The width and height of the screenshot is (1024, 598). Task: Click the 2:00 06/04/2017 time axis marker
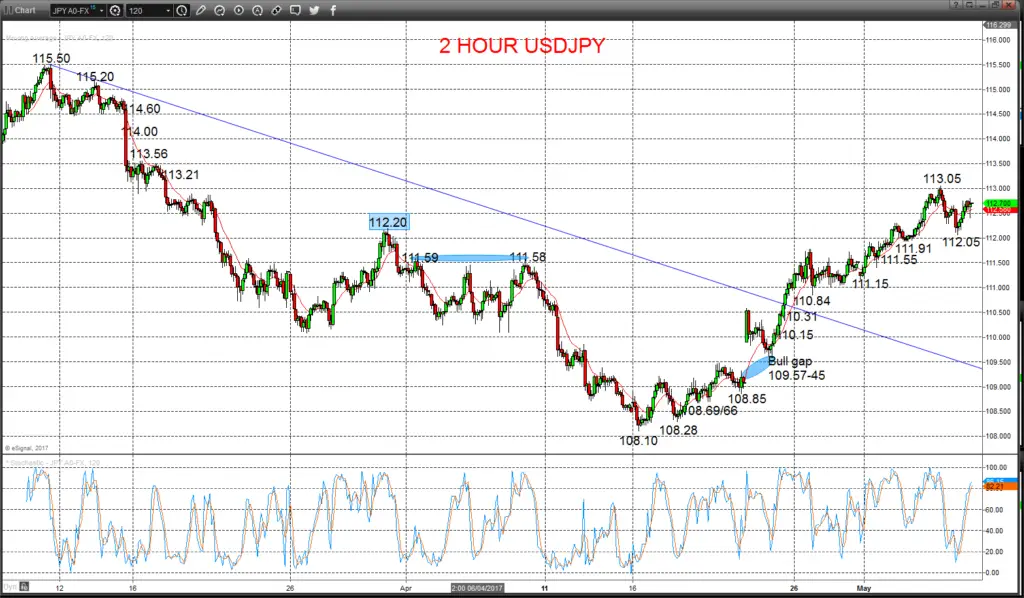[x=477, y=588]
